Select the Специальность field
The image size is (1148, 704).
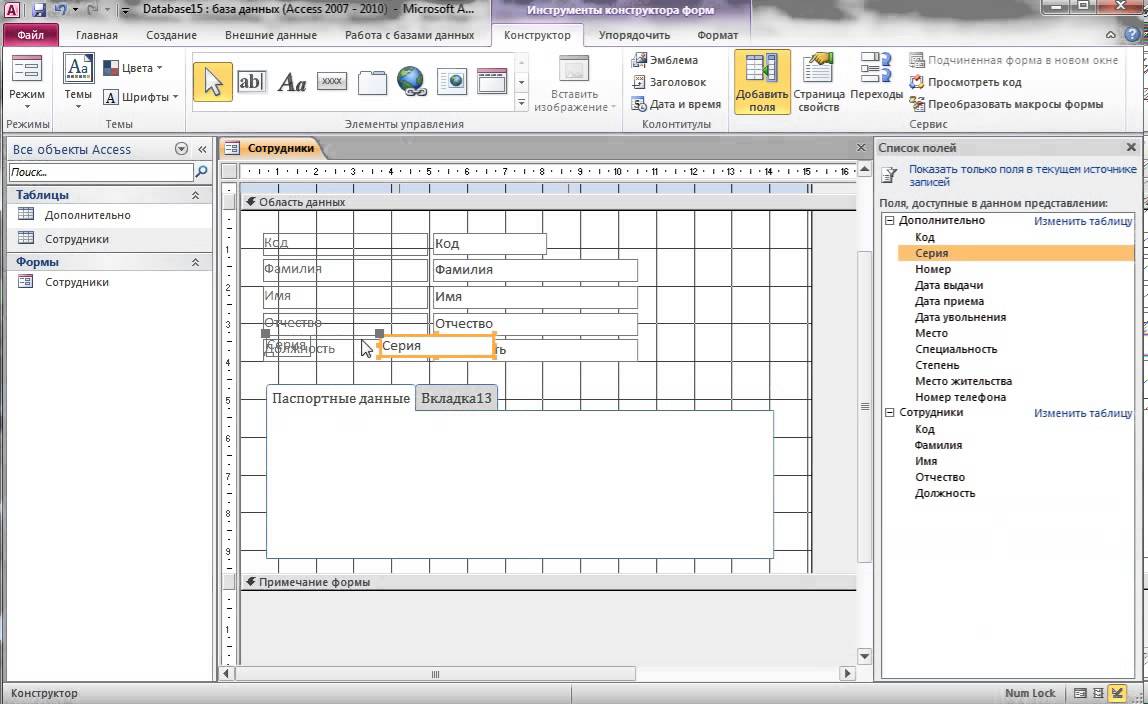point(956,350)
